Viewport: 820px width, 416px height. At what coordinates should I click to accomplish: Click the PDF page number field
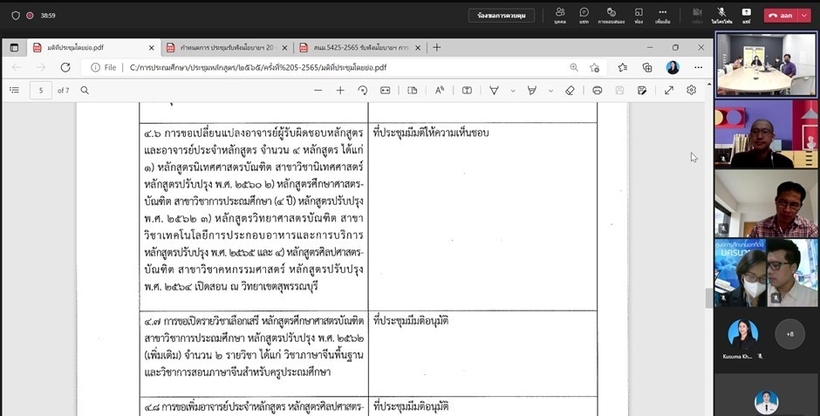click(x=41, y=91)
